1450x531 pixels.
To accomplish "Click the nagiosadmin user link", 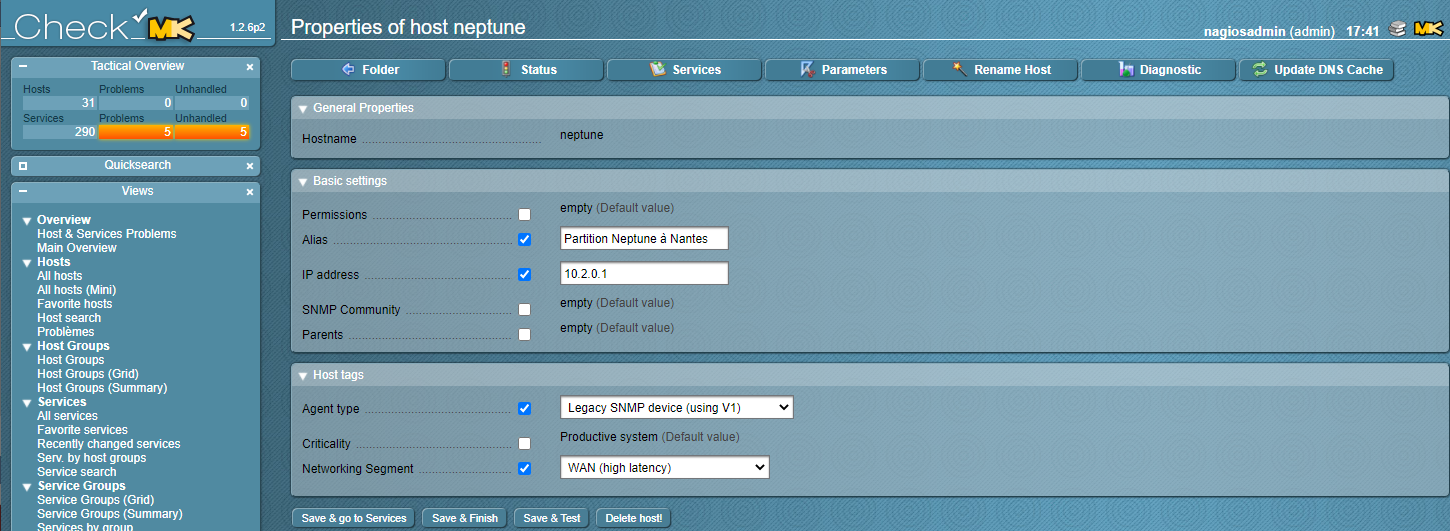I will [1245, 32].
